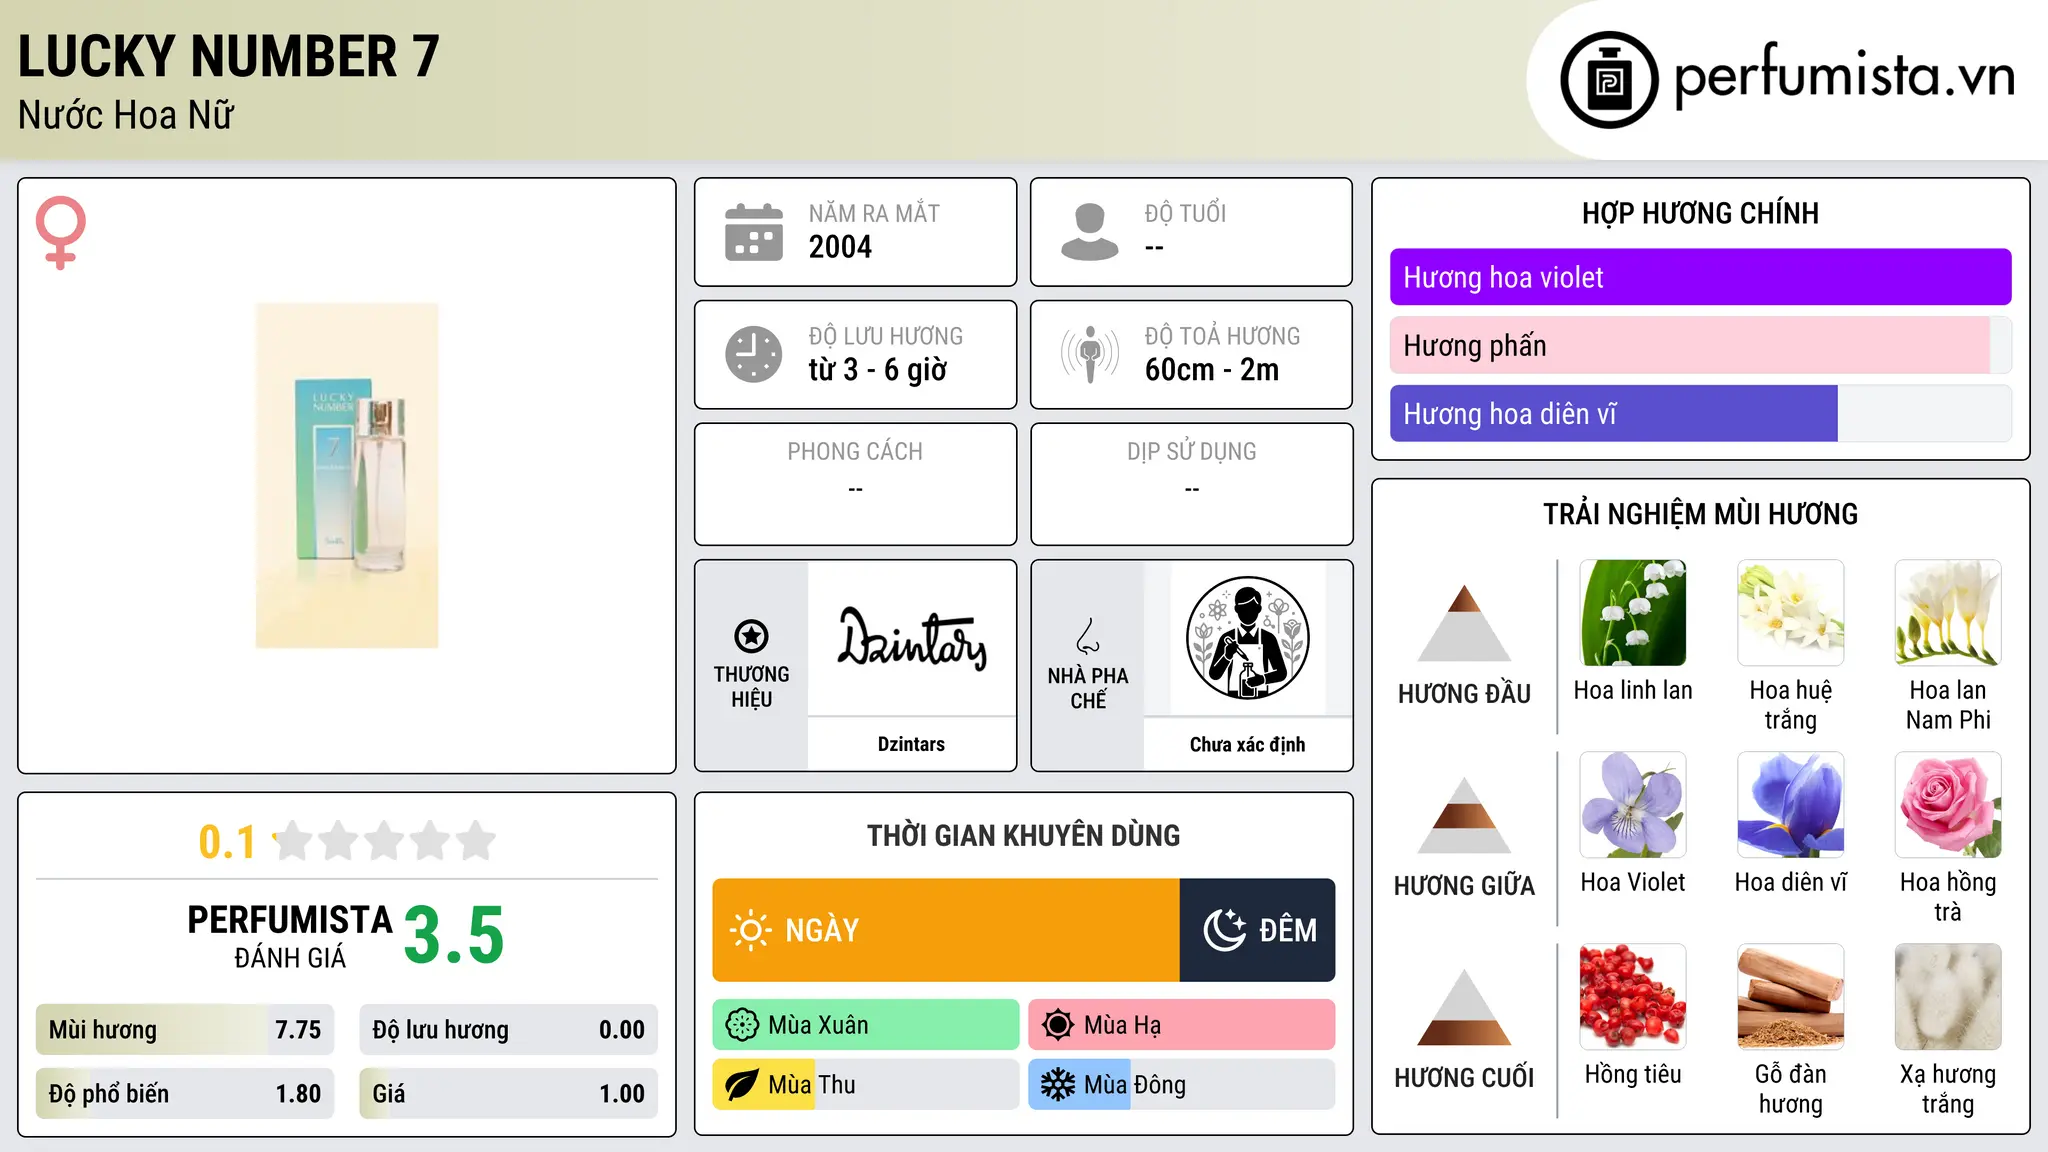Click the Giá 1.00 score bar
2048x1152 pixels.
(x=508, y=1094)
